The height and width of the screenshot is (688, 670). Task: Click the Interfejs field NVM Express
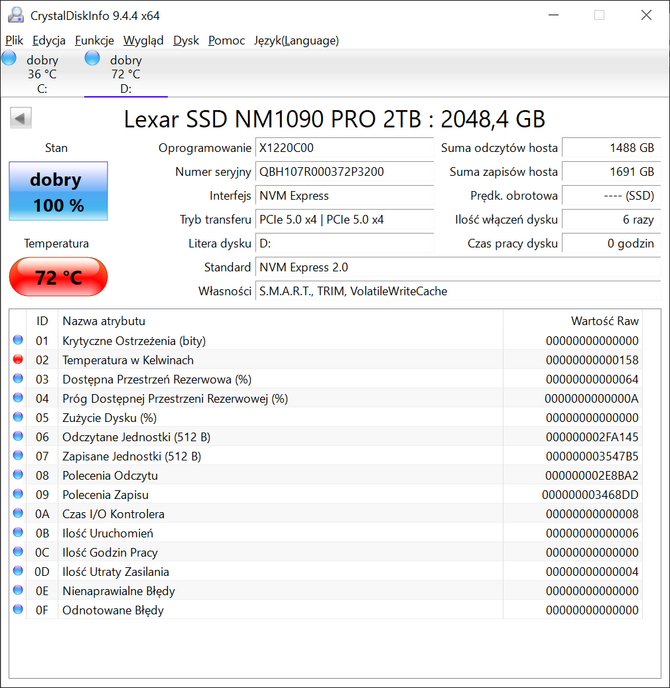point(344,196)
